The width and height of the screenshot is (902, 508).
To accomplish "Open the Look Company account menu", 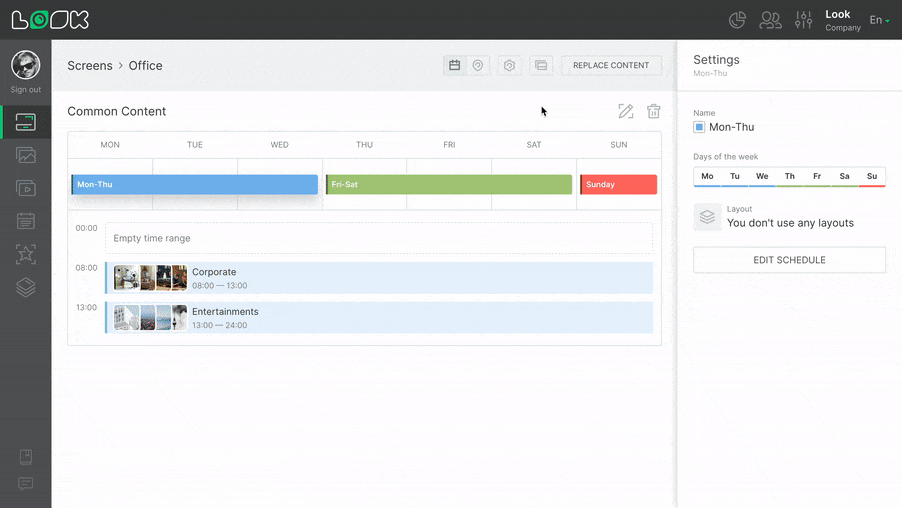I will pos(842,20).
